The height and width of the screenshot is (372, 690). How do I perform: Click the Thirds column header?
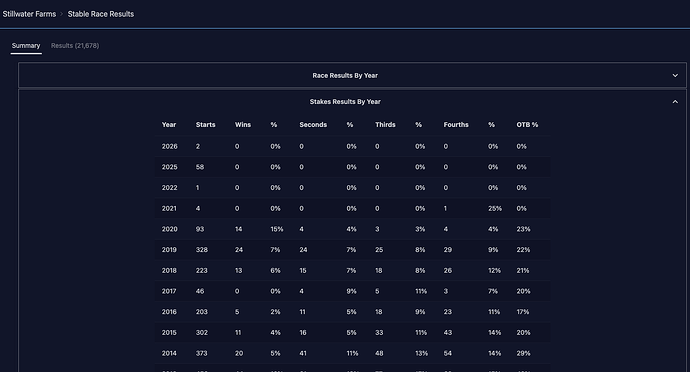click(x=385, y=125)
